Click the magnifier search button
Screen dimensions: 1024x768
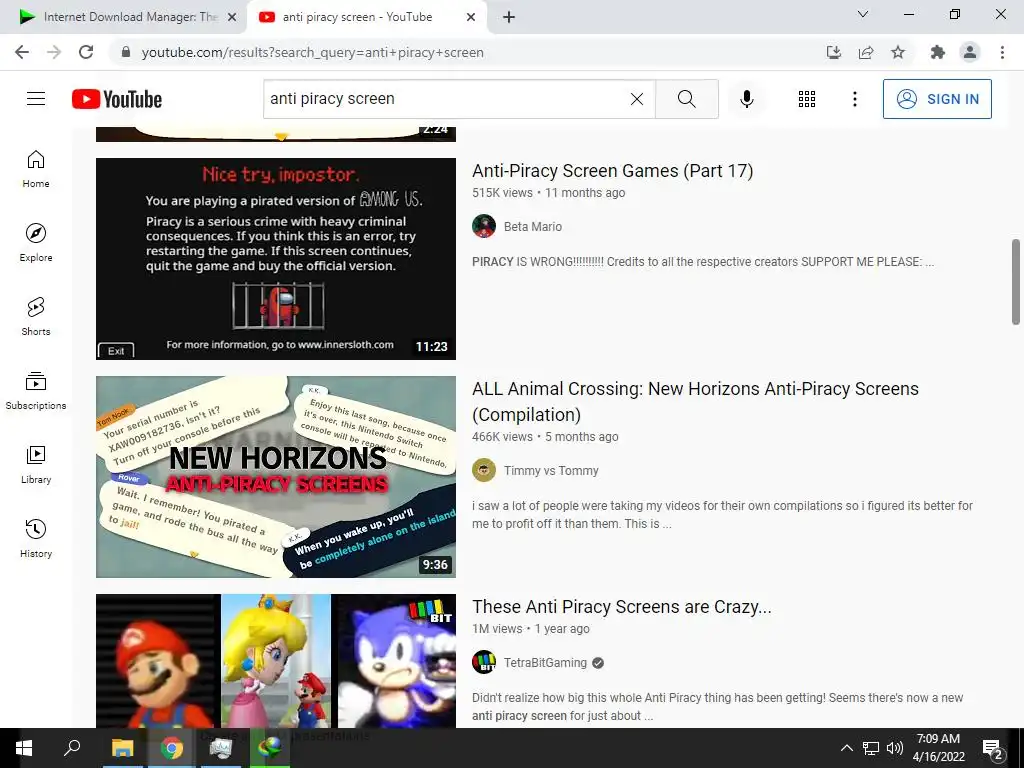(686, 99)
